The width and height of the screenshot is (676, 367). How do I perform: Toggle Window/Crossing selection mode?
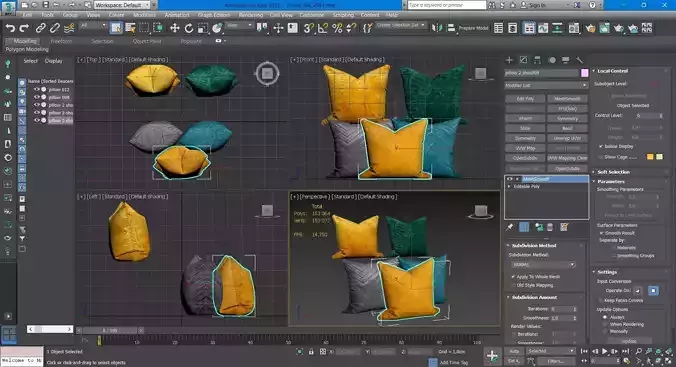[x=158, y=28]
